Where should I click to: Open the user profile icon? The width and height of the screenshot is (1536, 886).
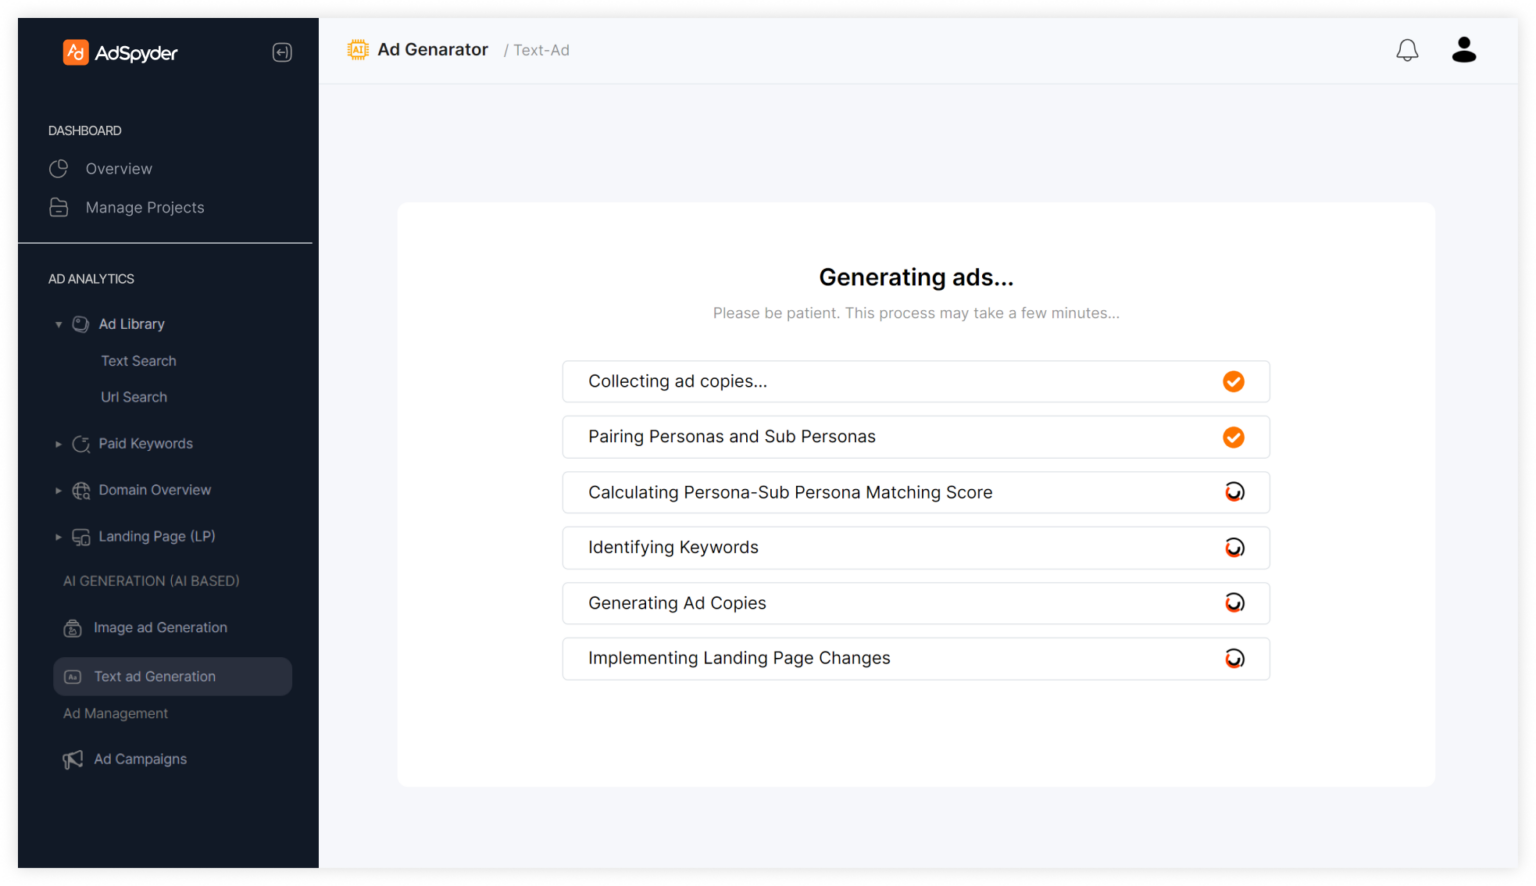click(x=1464, y=50)
